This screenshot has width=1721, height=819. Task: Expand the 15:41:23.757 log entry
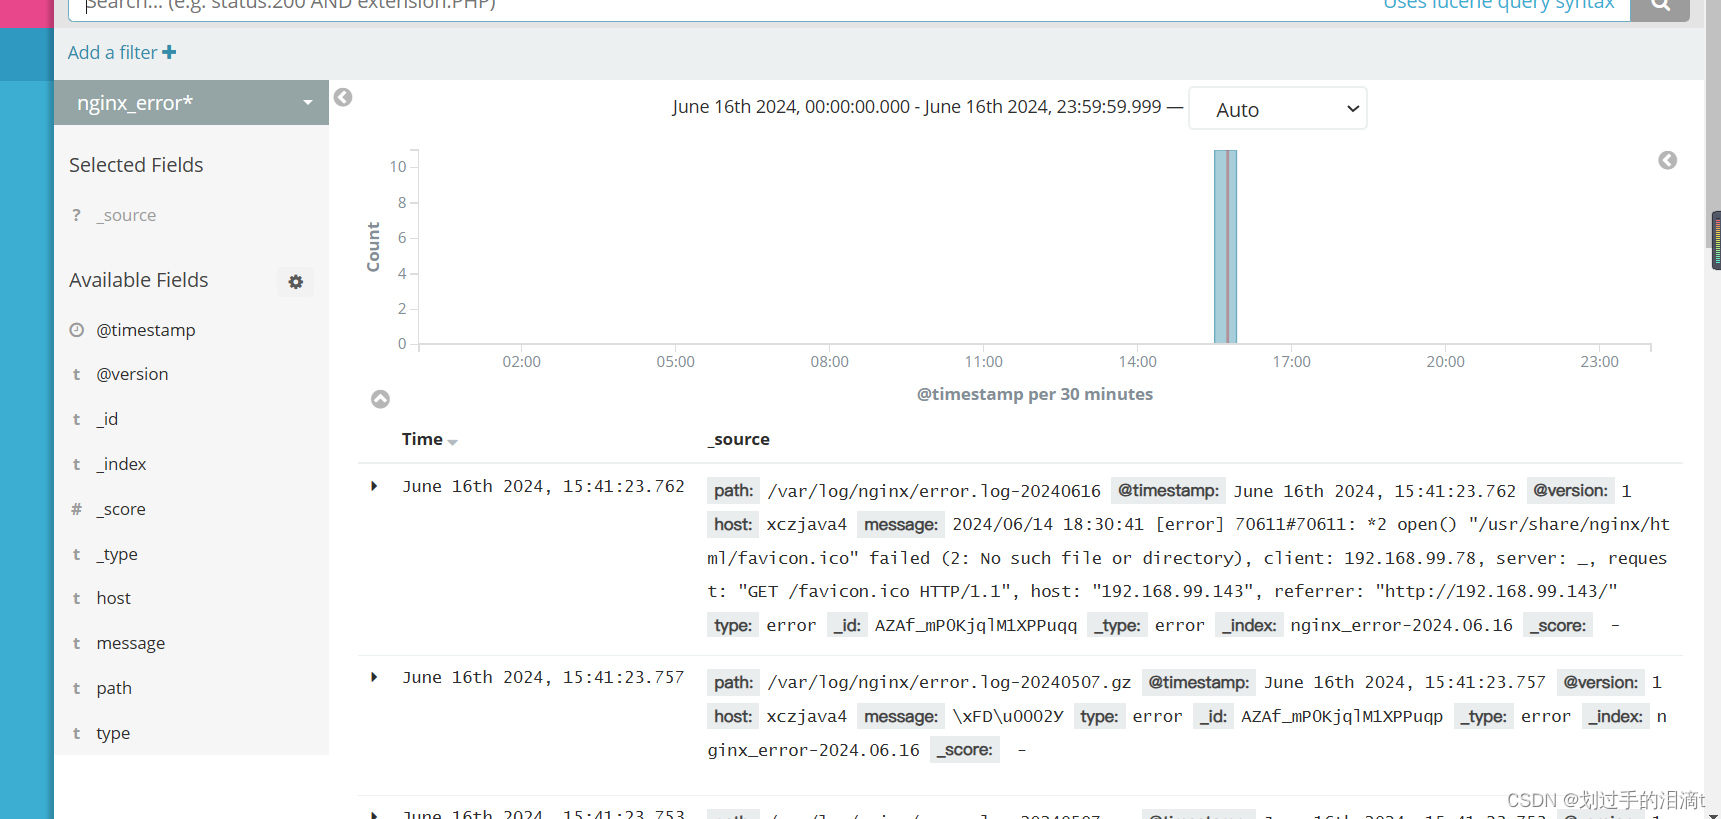tap(374, 677)
